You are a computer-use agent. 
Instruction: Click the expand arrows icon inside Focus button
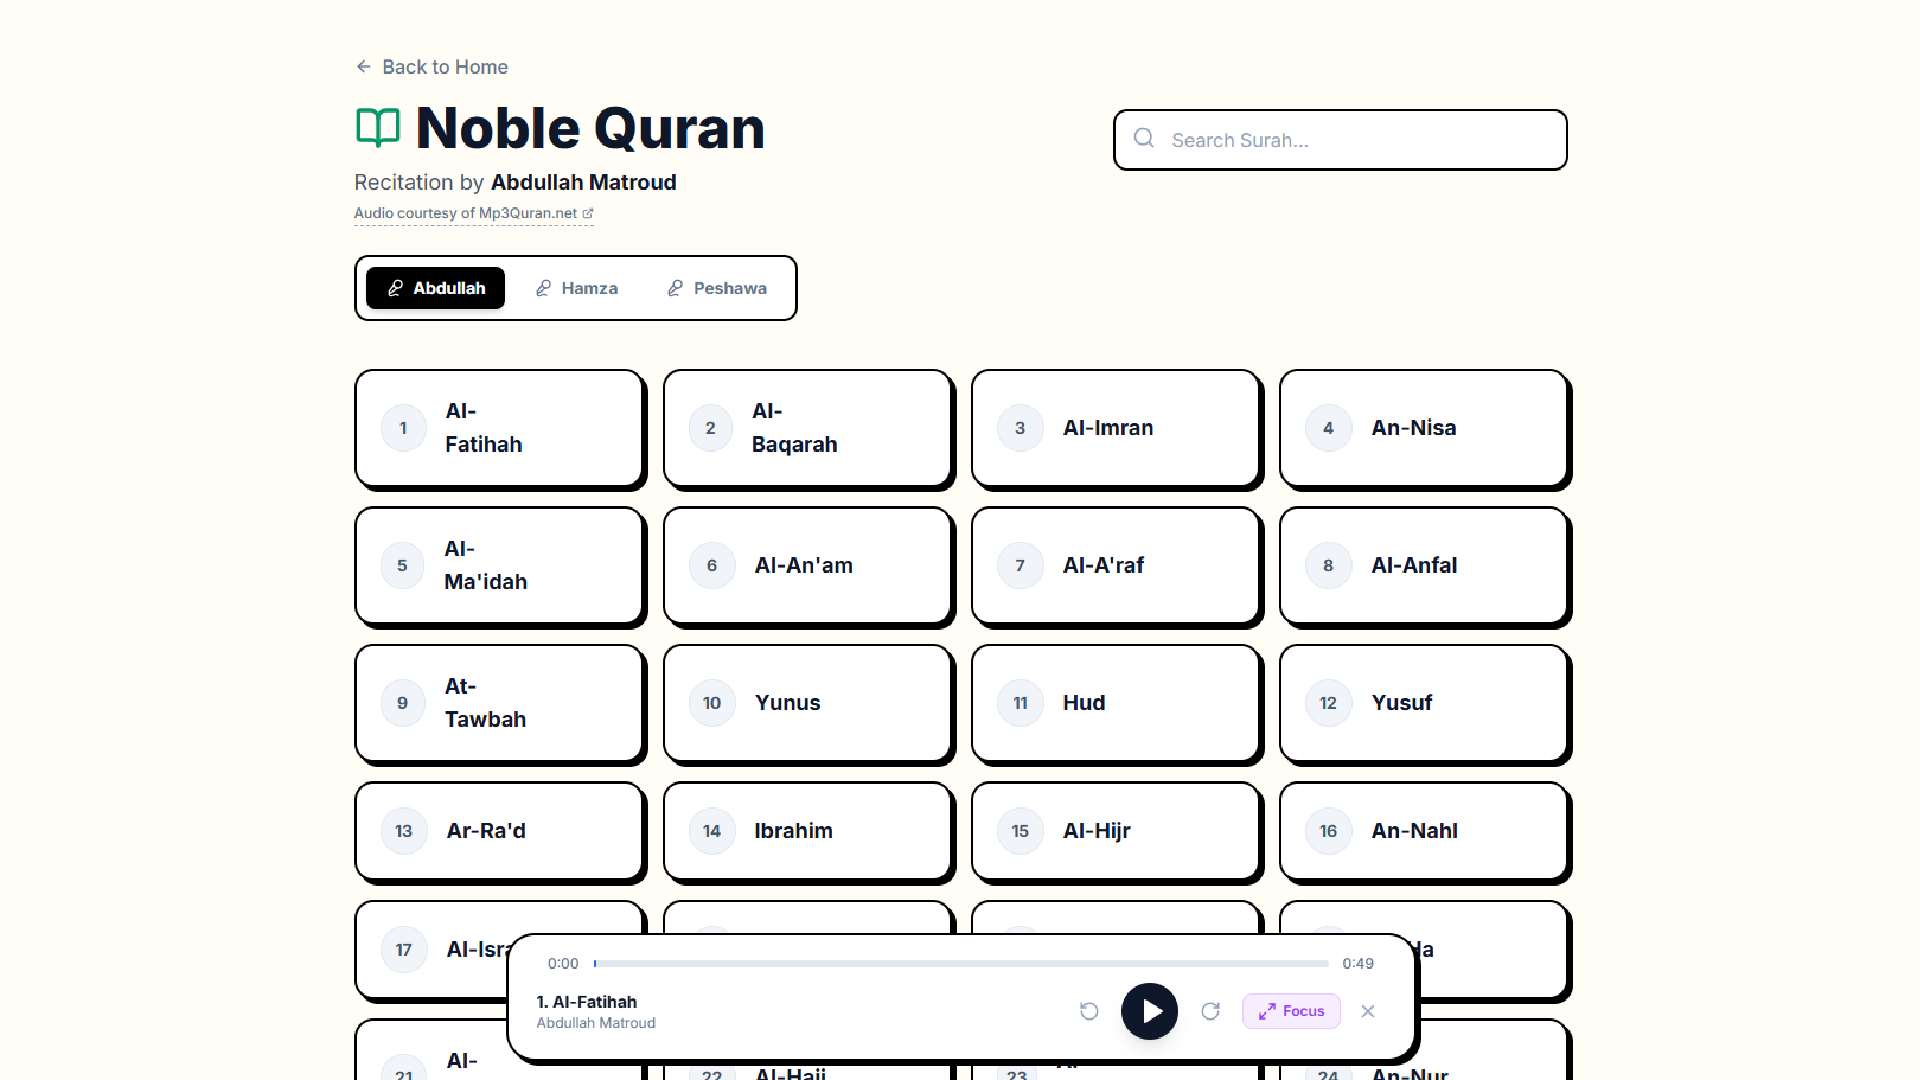pyautogui.click(x=1268, y=1011)
